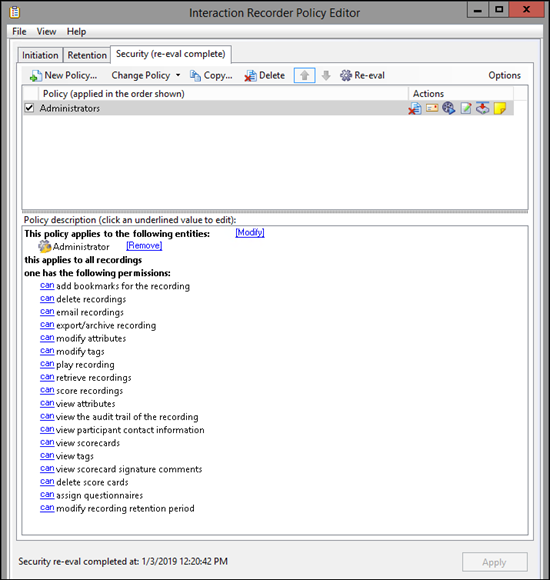
Task: Click the delete recording action icon in Administrators row
Action: 415,109
